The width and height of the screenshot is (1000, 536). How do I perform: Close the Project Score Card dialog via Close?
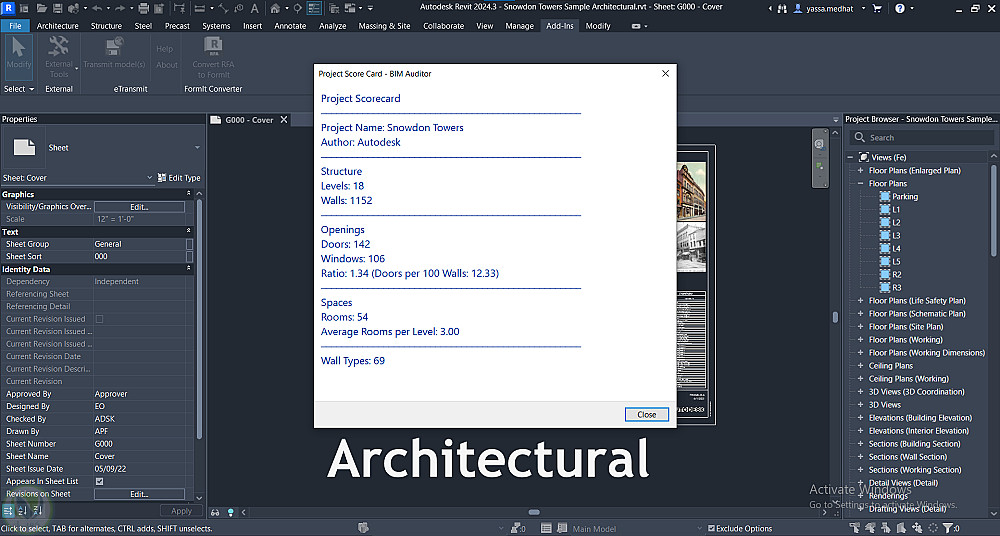(647, 414)
